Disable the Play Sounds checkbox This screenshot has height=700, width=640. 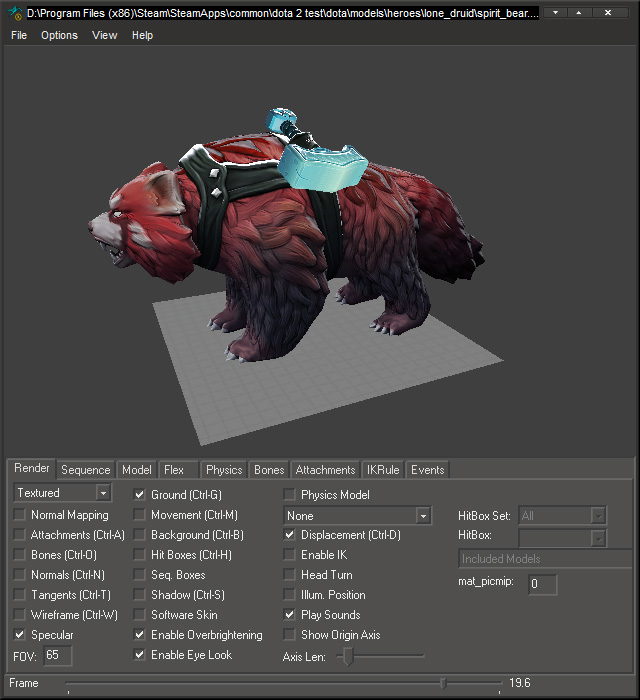290,615
